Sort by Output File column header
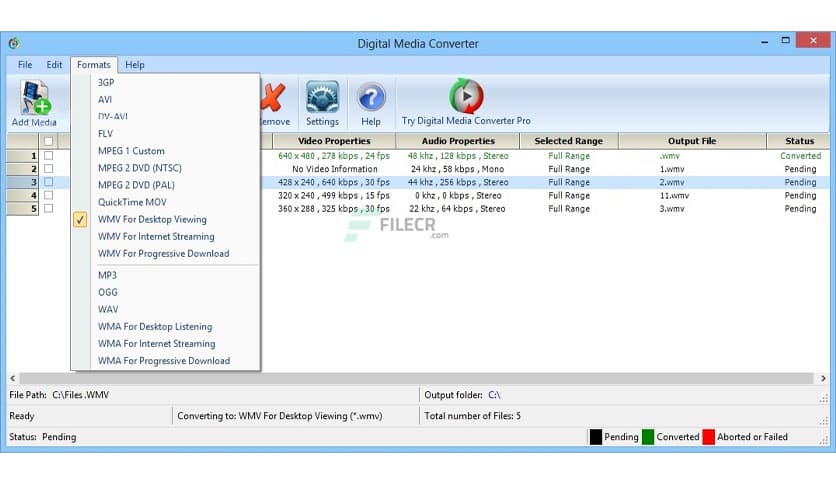836x484 pixels. (x=692, y=141)
